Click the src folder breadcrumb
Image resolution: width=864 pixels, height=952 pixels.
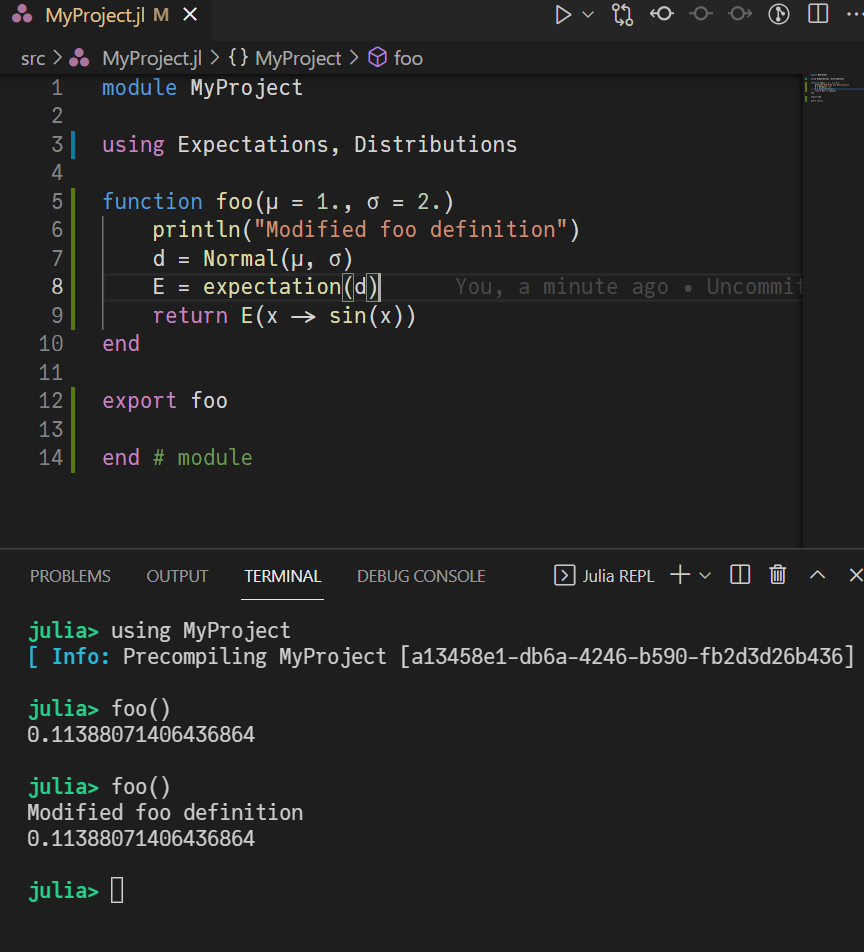[33, 58]
